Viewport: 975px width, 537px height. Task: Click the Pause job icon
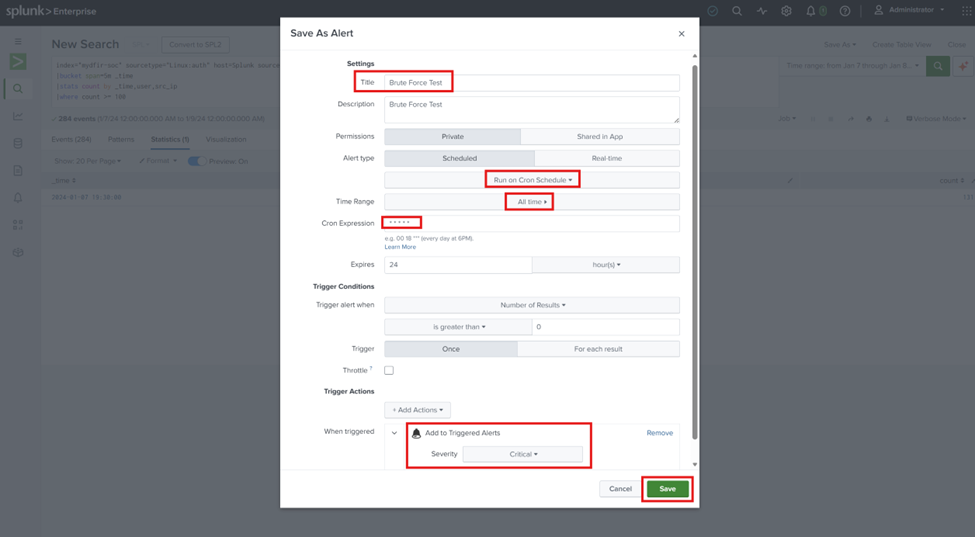(x=813, y=119)
